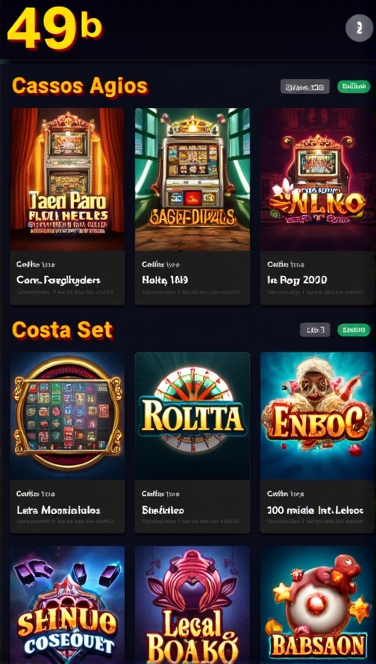
Task: Click the Holtg 1819 game title
Action: pyautogui.click(x=165, y=280)
